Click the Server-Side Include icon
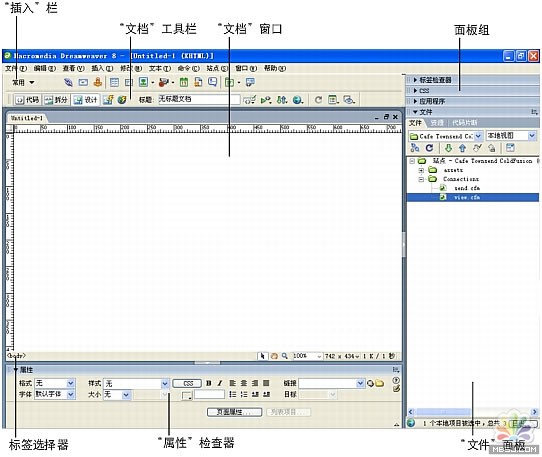Image resolution: width=542 pixels, height=457 pixels. [x=198, y=82]
